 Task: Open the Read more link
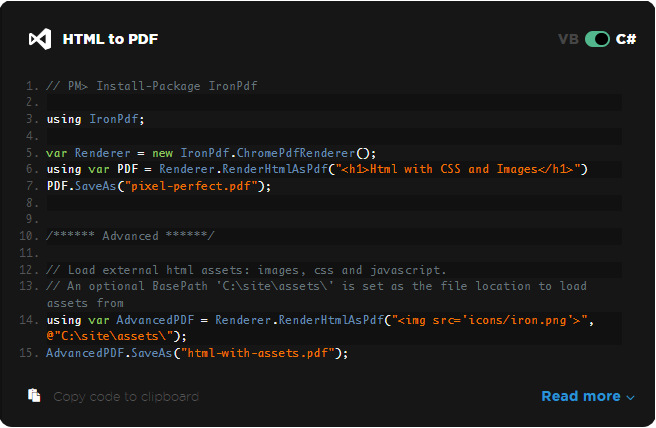(581, 396)
